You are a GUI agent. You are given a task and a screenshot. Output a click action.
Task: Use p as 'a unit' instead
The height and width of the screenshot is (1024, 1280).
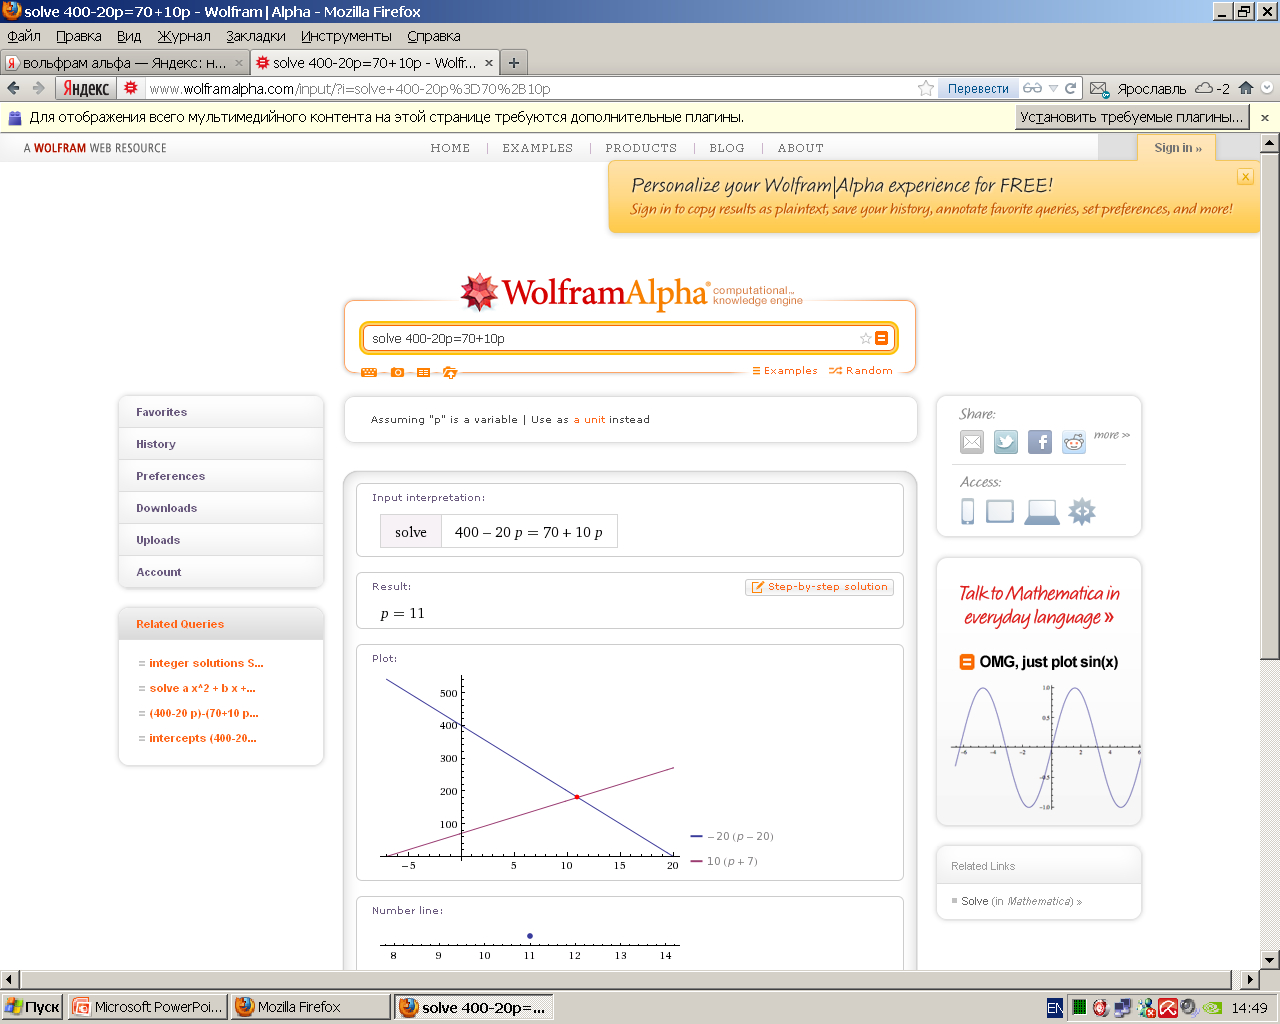[x=589, y=420]
